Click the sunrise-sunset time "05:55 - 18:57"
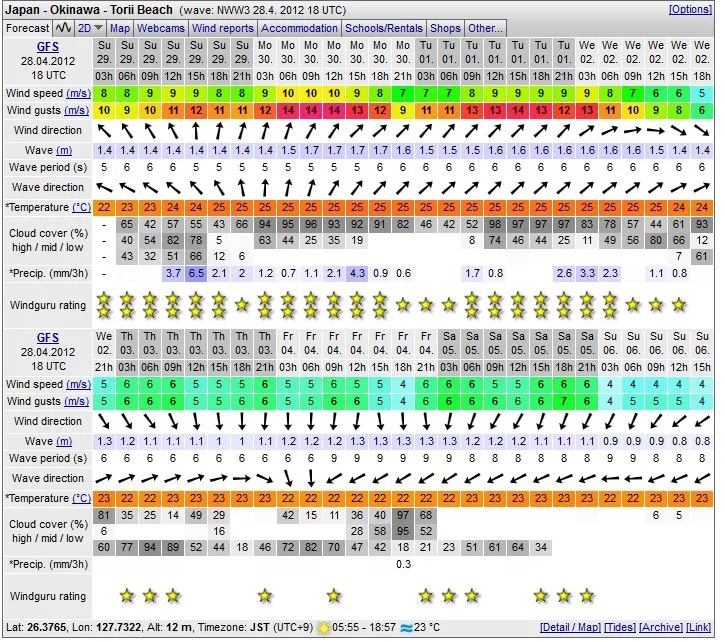This screenshot has width=725, height=642. [364, 628]
